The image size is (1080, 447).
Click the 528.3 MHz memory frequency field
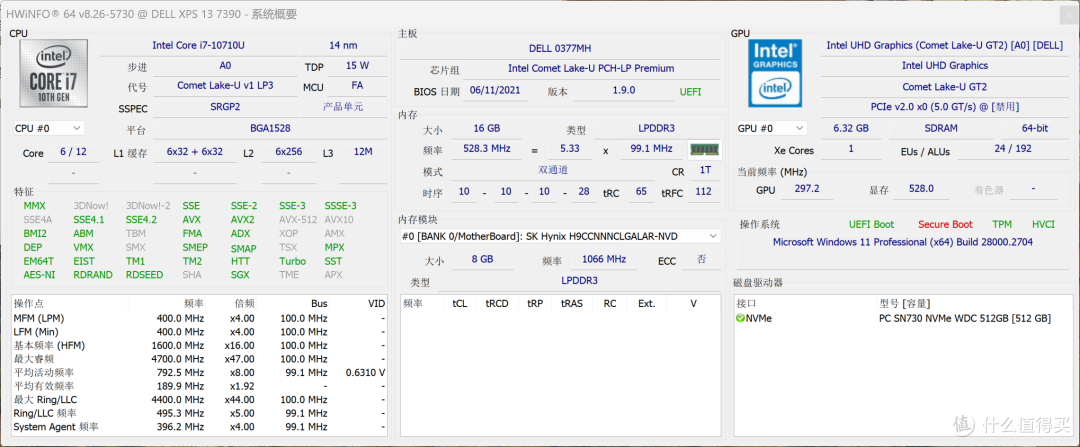tap(487, 149)
